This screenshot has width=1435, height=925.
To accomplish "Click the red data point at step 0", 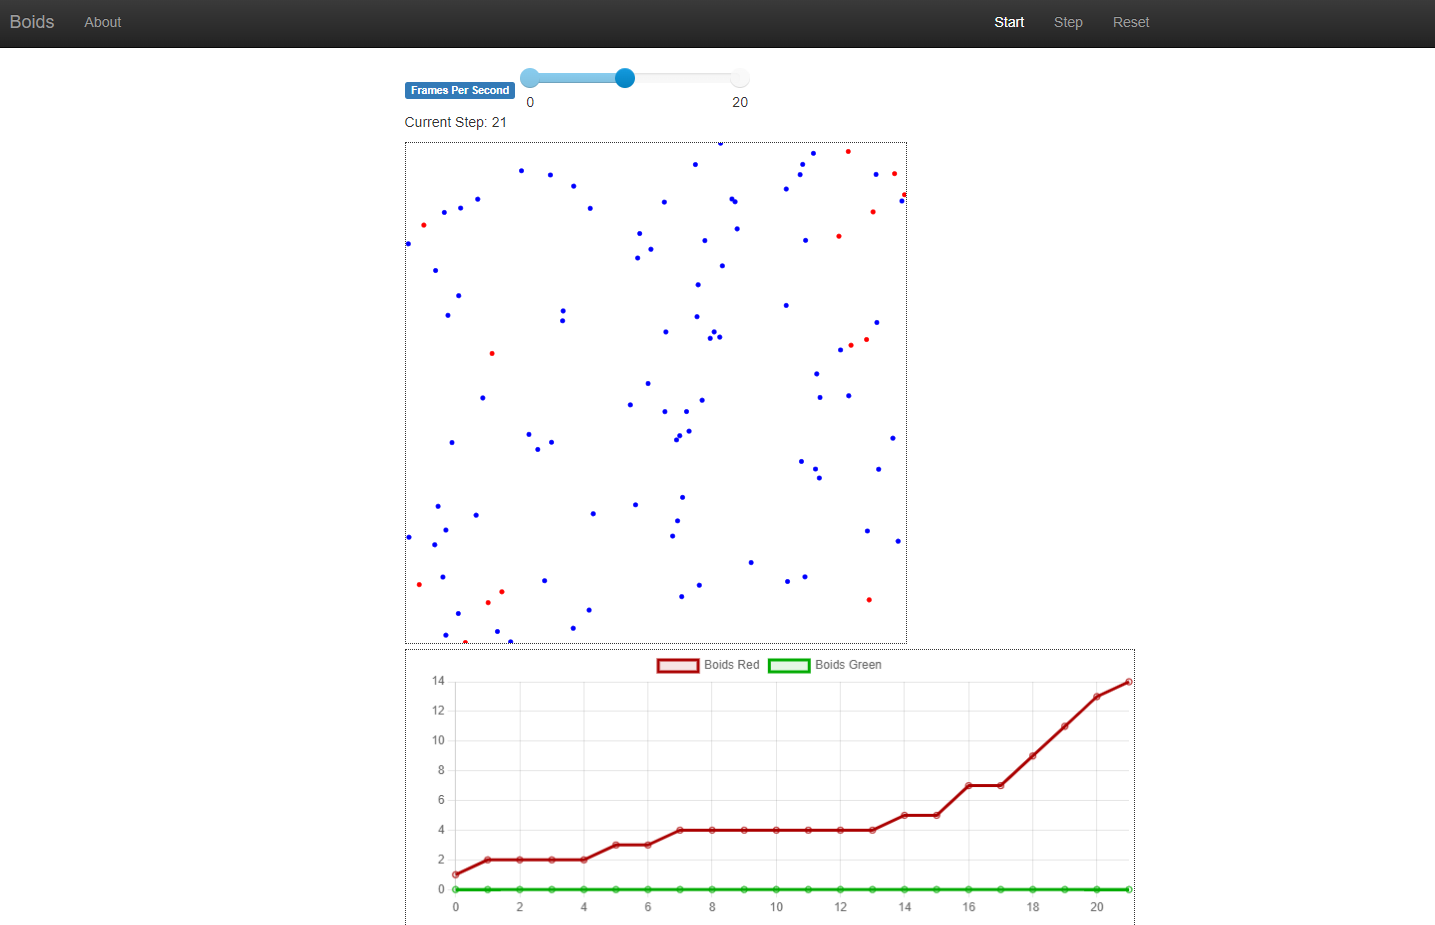I will (456, 875).
